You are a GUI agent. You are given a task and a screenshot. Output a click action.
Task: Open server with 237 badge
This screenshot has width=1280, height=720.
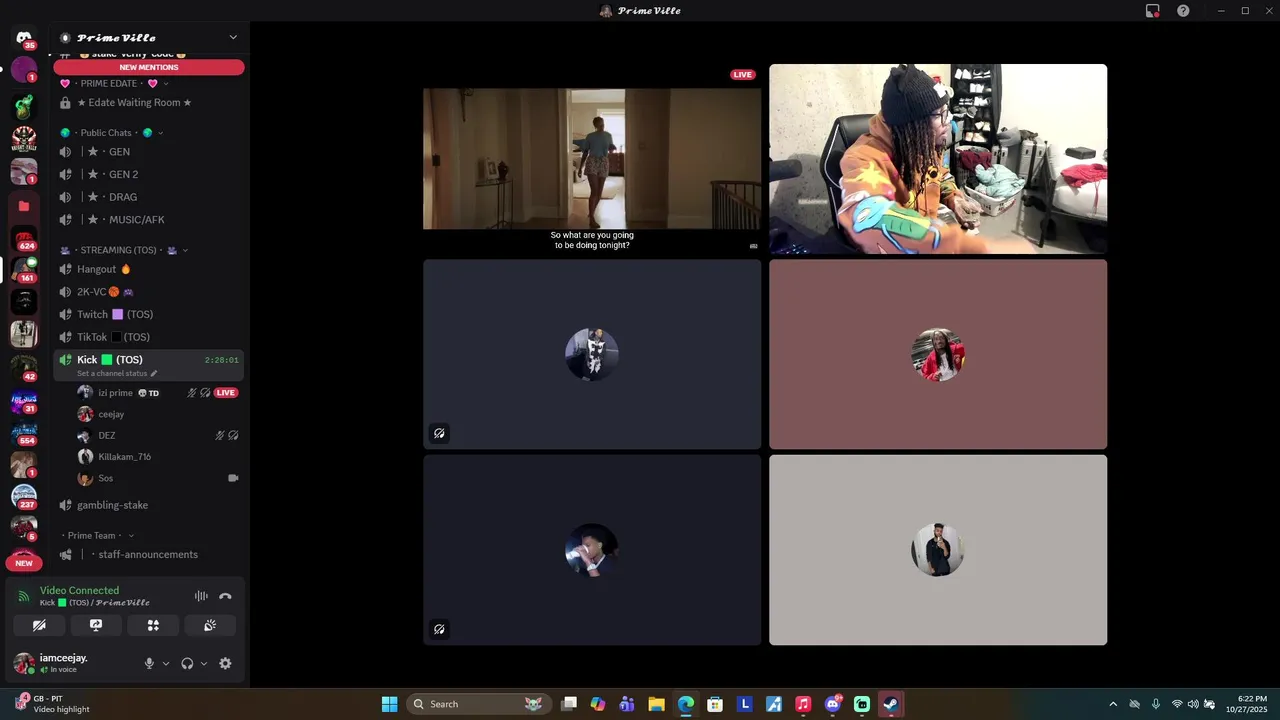click(24, 496)
